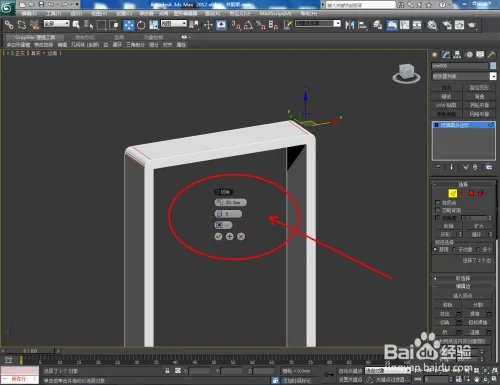Click the 循环 (Loop) selection button
Screen dimensions: 500x385
pyautogui.click(x=476, y=234)
